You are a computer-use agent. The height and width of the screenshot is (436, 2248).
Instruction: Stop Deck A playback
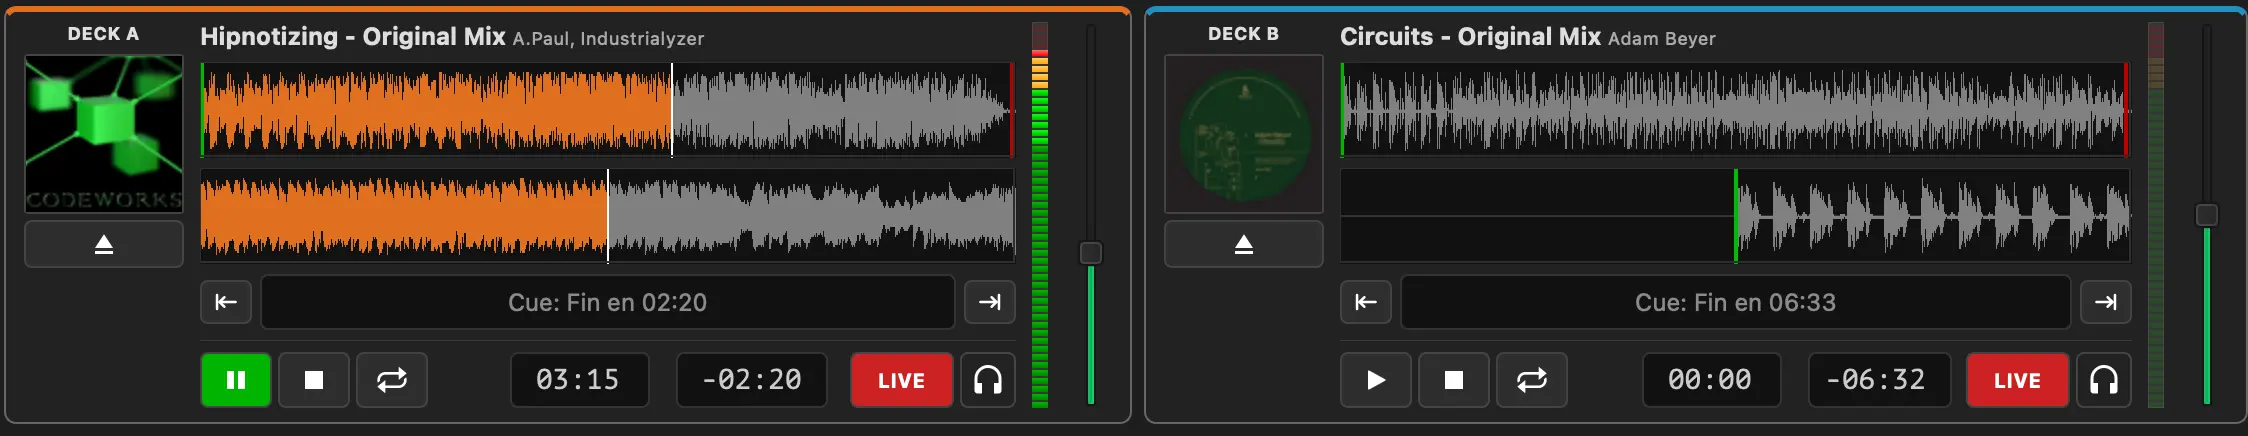pos(314,380)
